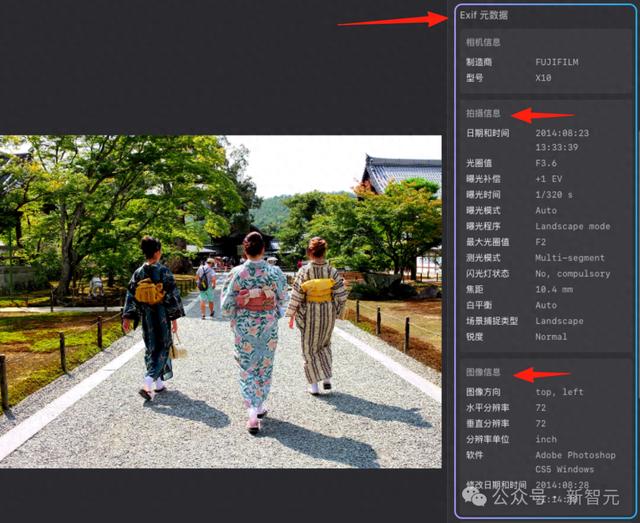Click the inch resolution unit value
The width and height of the screenshot is (640, 523).
(x=546, y=439)
